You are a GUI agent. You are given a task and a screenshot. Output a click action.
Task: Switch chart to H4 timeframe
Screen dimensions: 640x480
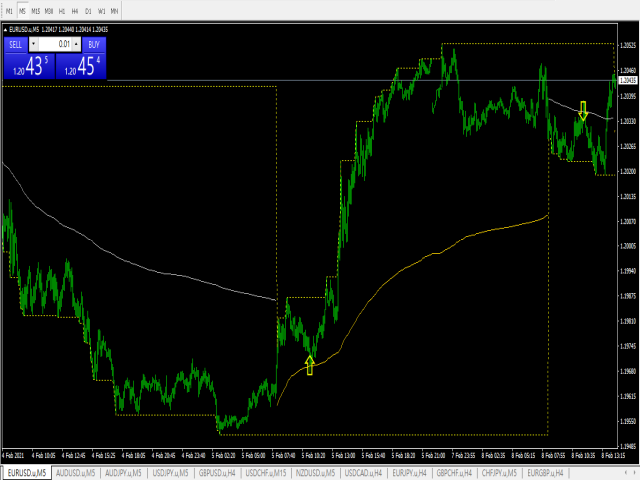[75, 11]
